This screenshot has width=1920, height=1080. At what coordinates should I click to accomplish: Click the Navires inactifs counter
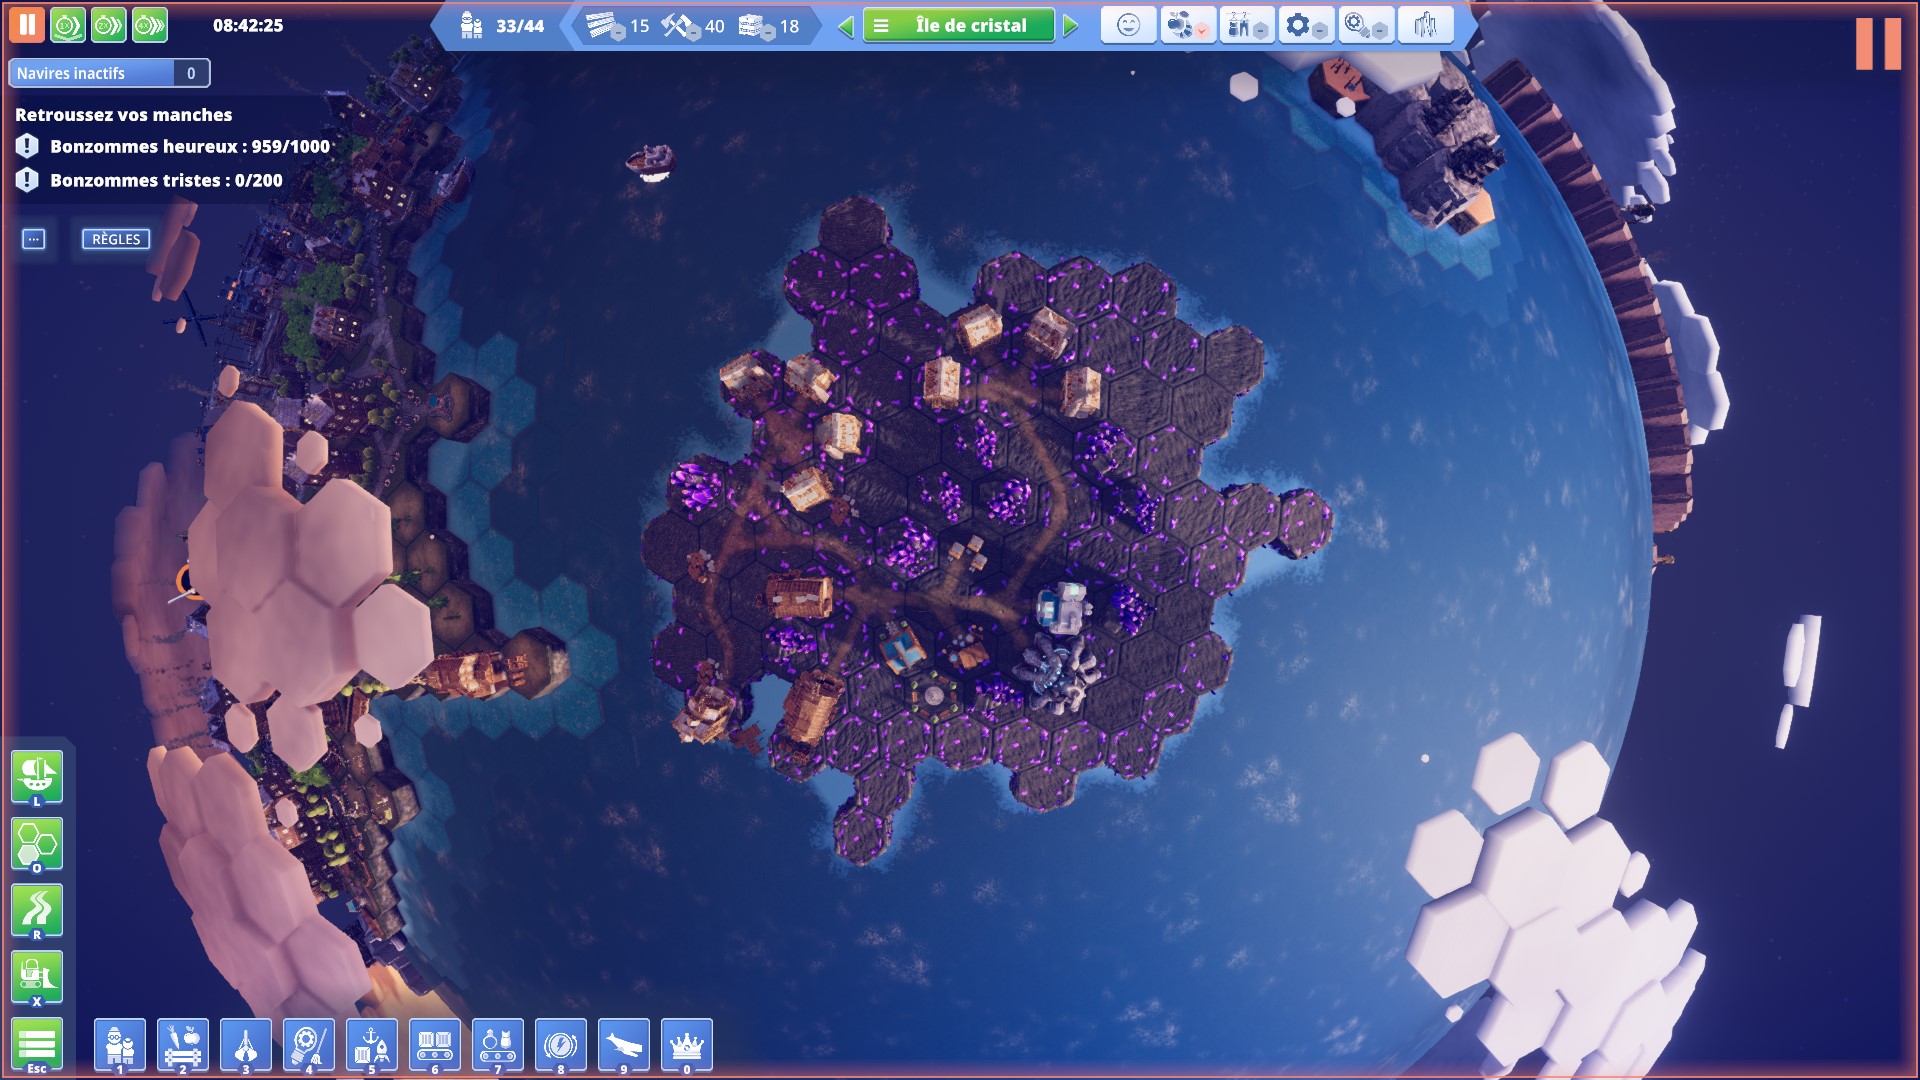point(109,73)
